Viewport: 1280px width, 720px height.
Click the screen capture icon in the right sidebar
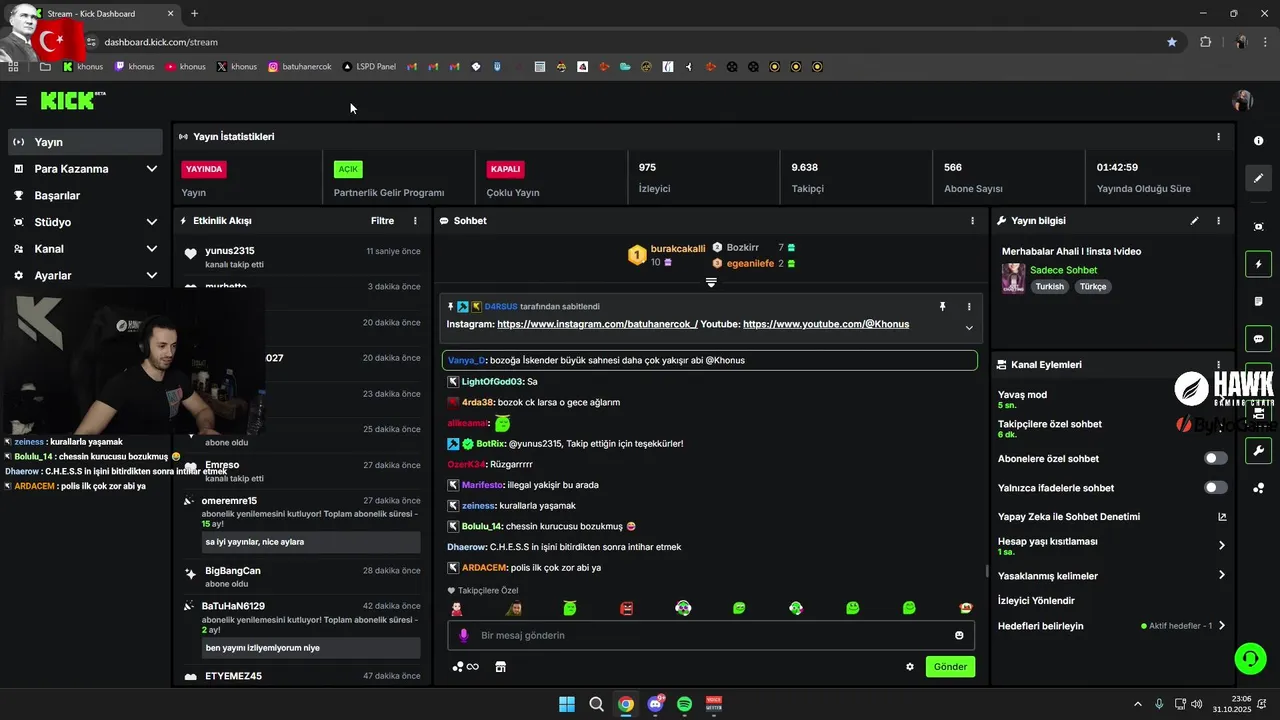point(1258,227)
